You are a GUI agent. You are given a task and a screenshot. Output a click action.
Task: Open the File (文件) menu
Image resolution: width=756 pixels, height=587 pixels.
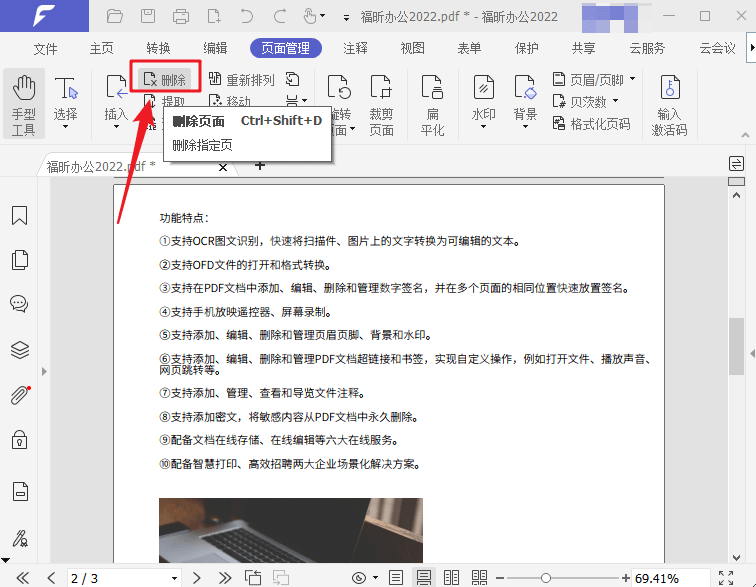pyautogui.click(x=45, y=48)
